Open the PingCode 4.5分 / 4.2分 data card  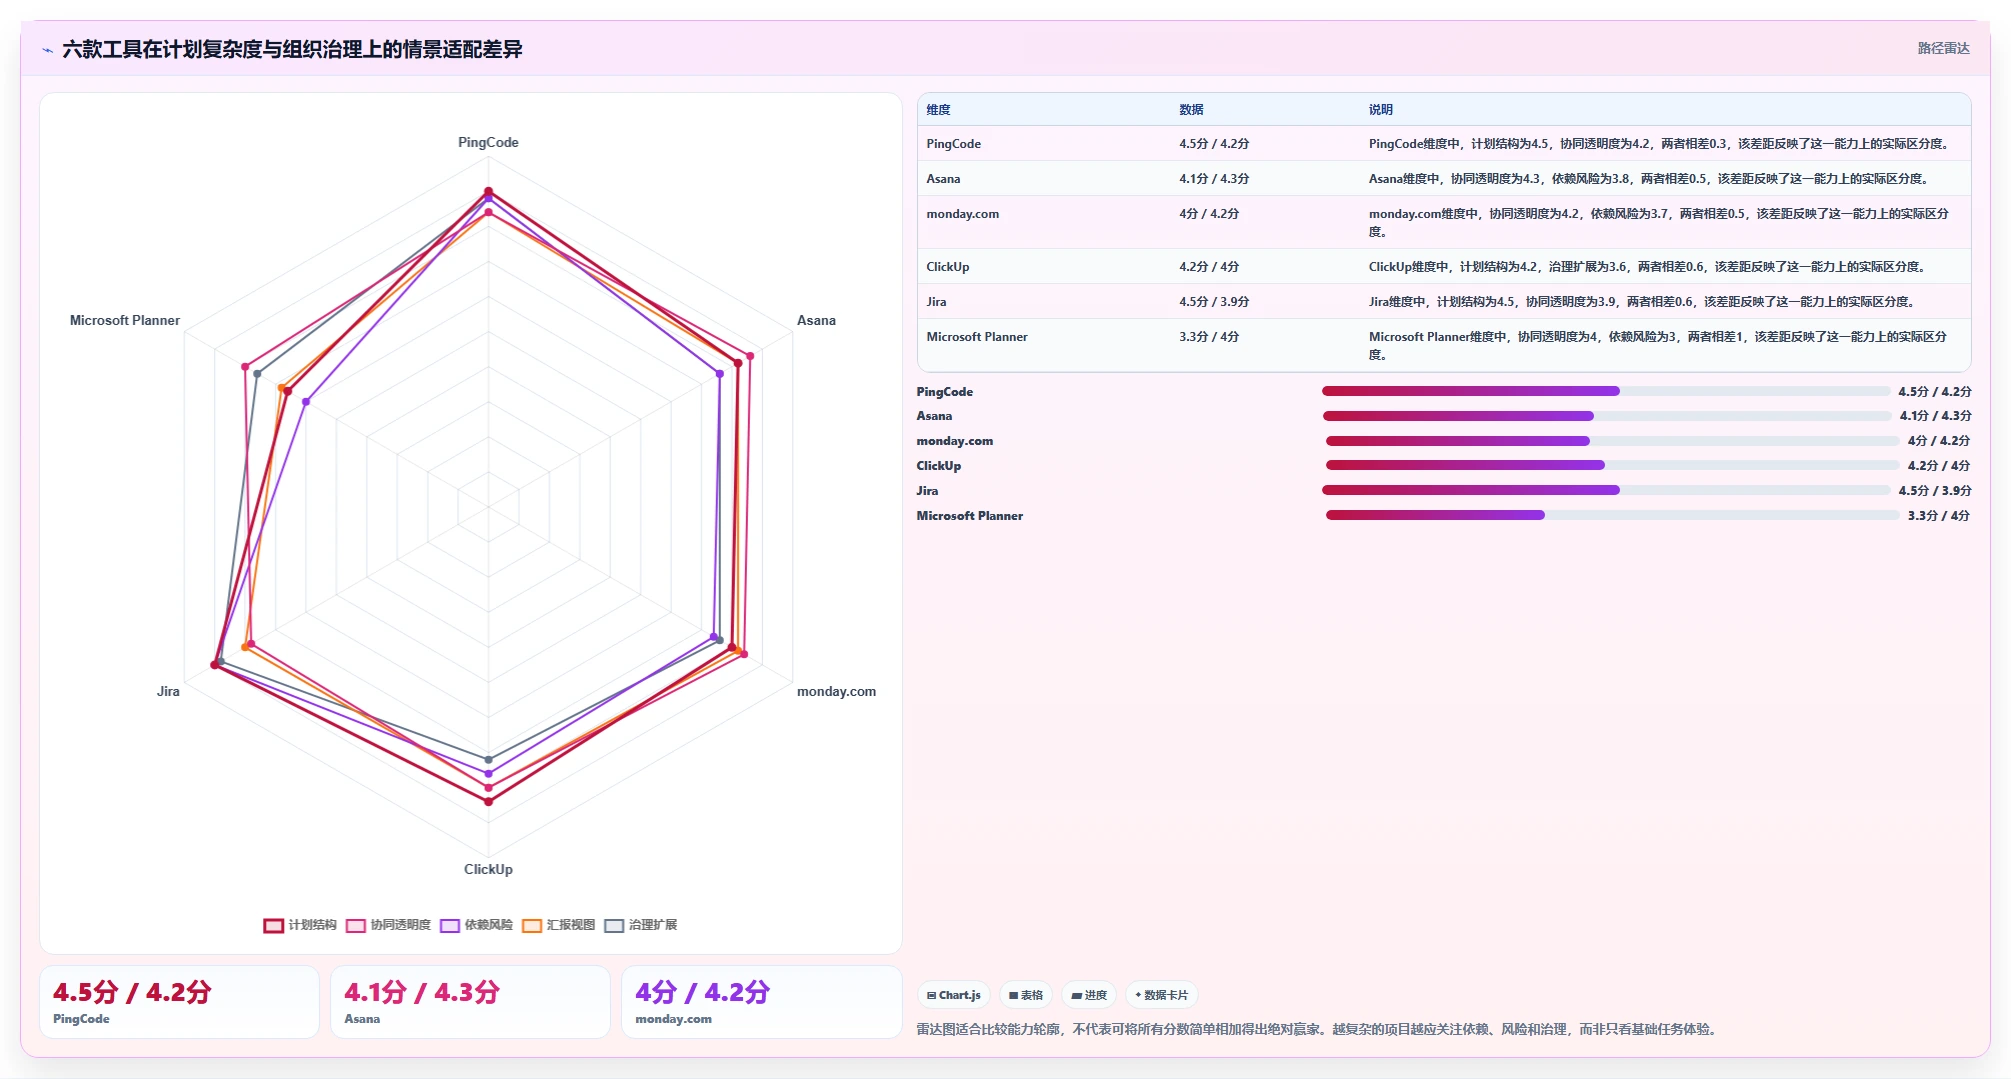coord(179,1002)
